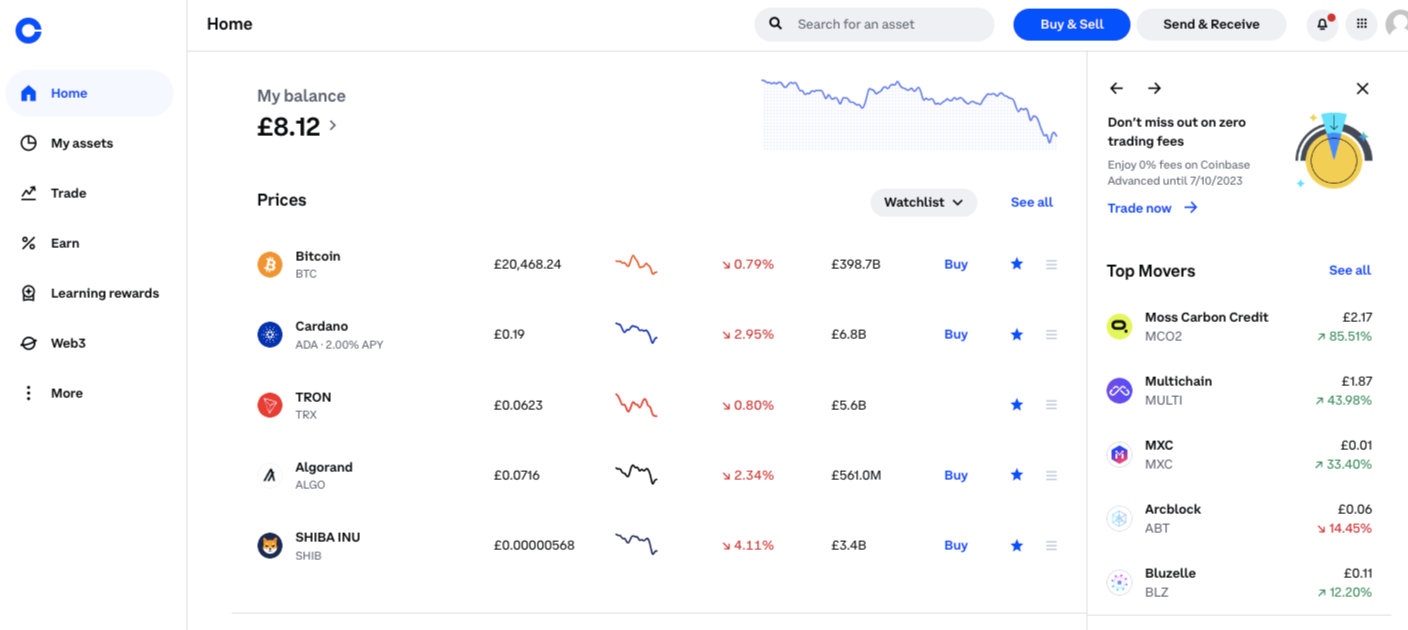The height and width of the screenshot is (630, 1408).
Task: Open the notifications bell
Action: [x=1322, y=24]
